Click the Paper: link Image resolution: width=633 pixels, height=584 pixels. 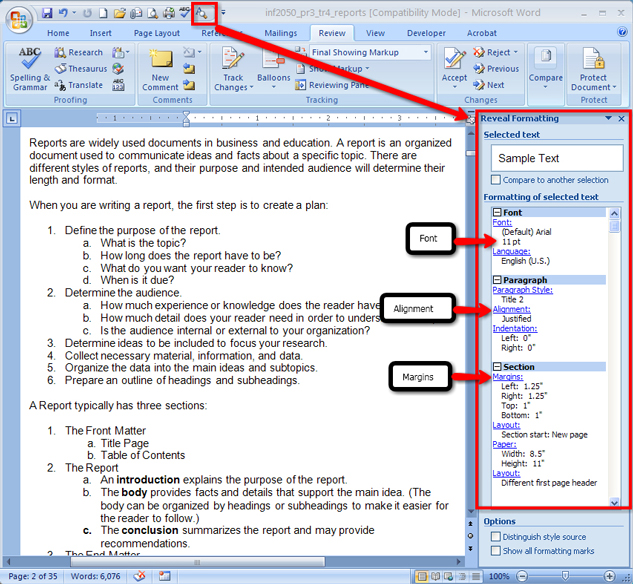[x=504, y=444]
